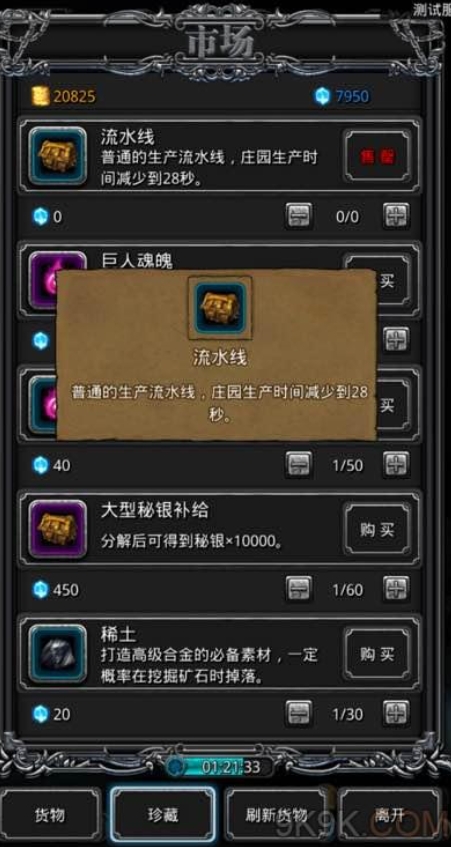The width and height of the screenshot is (451, 847).
Task: Tap the 流水线 chest icon in the list
Action: (57, 156)
